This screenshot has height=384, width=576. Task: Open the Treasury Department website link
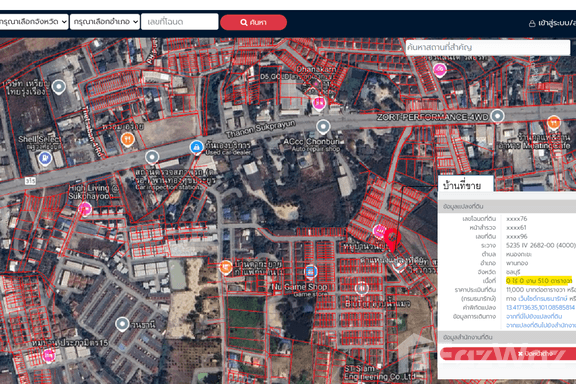[543, 298]
